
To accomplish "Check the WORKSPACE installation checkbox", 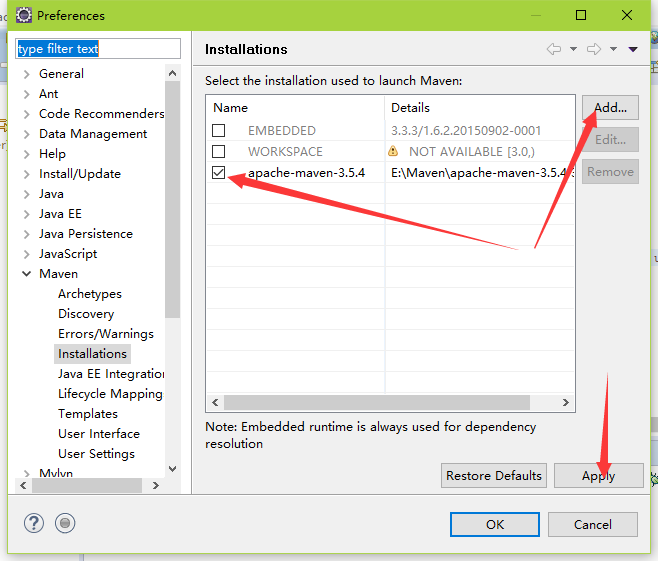I will 218,151.
